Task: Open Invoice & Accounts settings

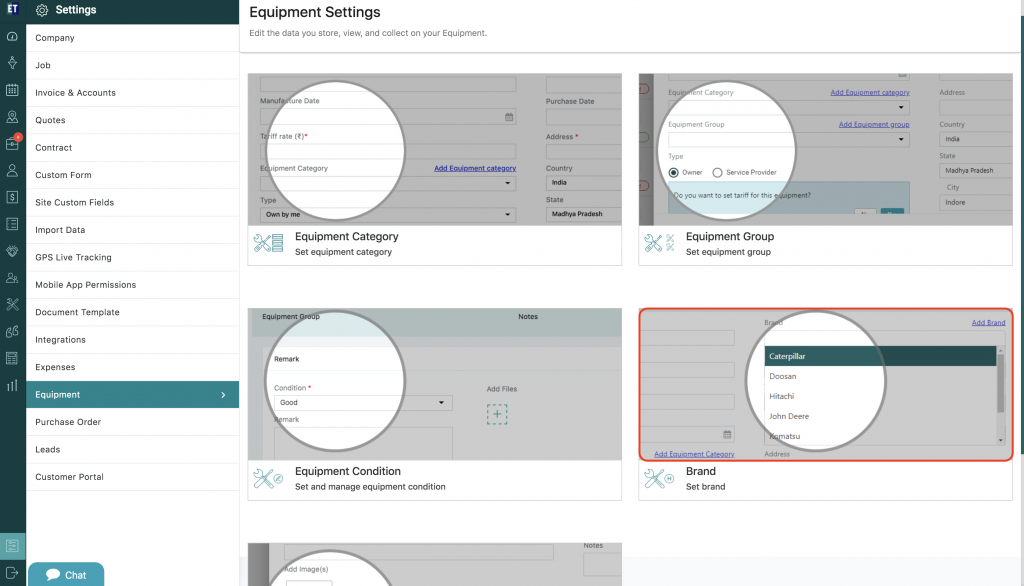Action: pyautogui.click(x=133, y=93)
